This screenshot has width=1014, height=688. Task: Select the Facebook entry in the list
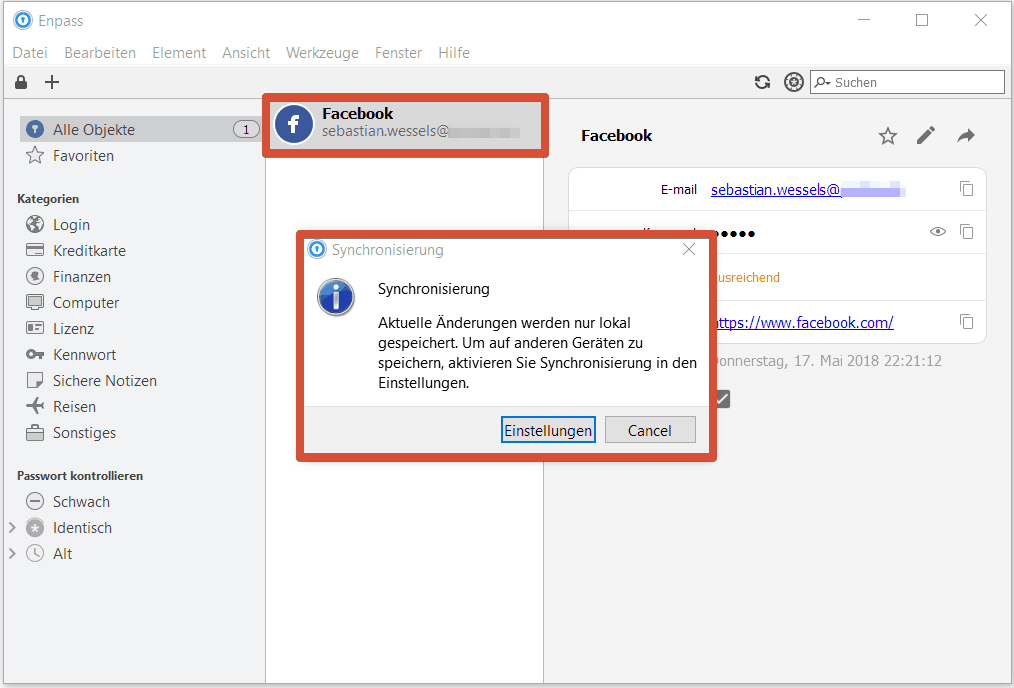coord(405,124)
